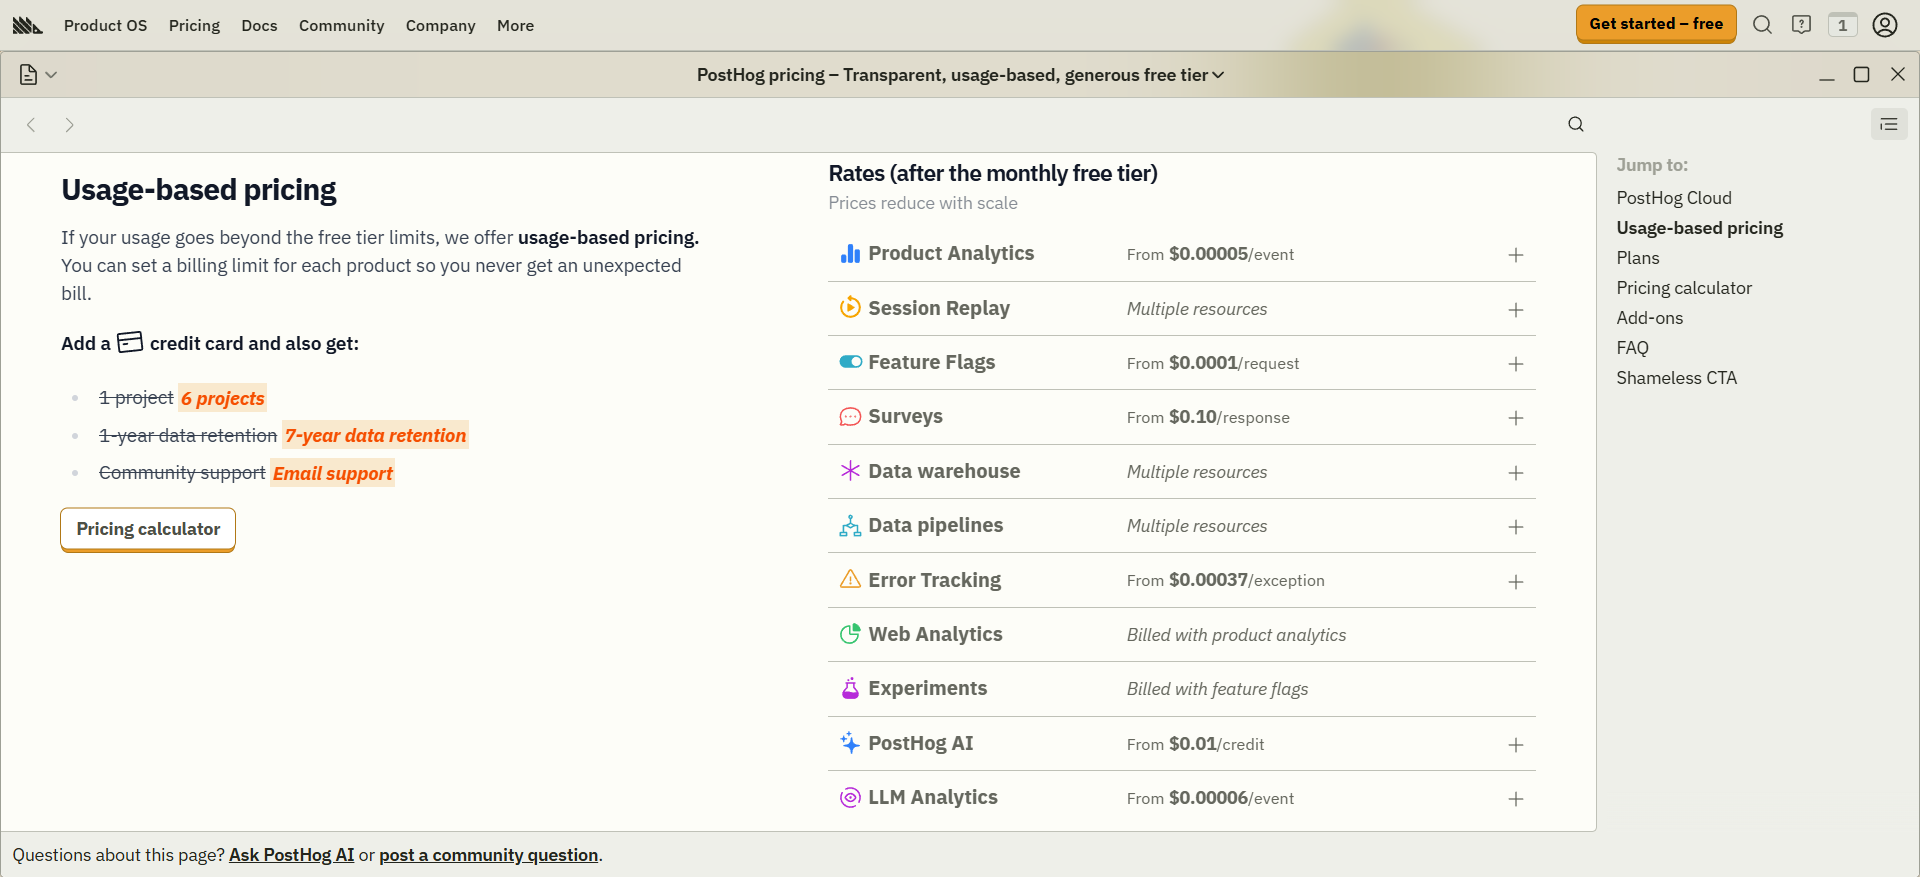
Task: Follow the Ask PostHog AI link
Action: pos(291,855)
